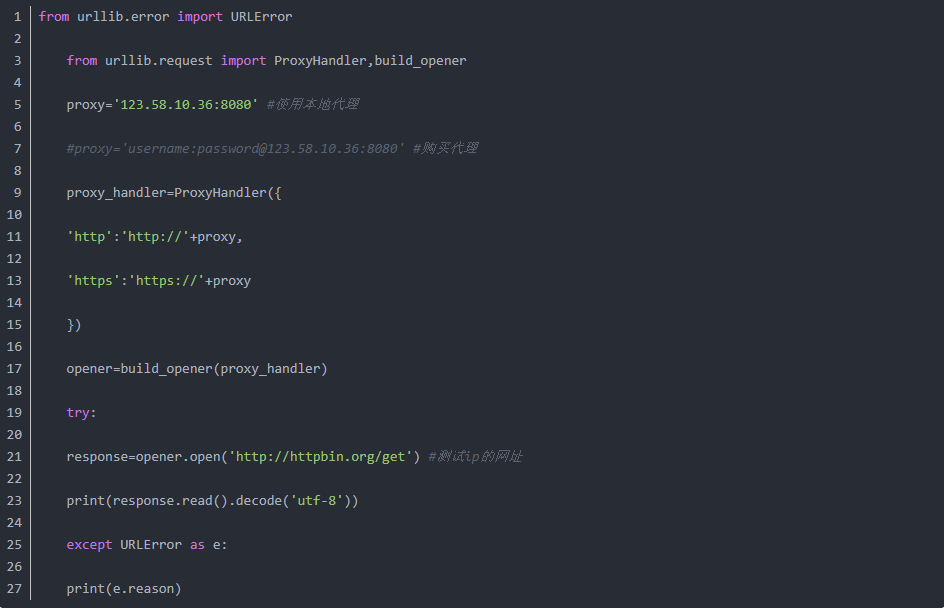Click the 'utf-8' string on line 23
944x609 pixels.
[x=317, y=501]
